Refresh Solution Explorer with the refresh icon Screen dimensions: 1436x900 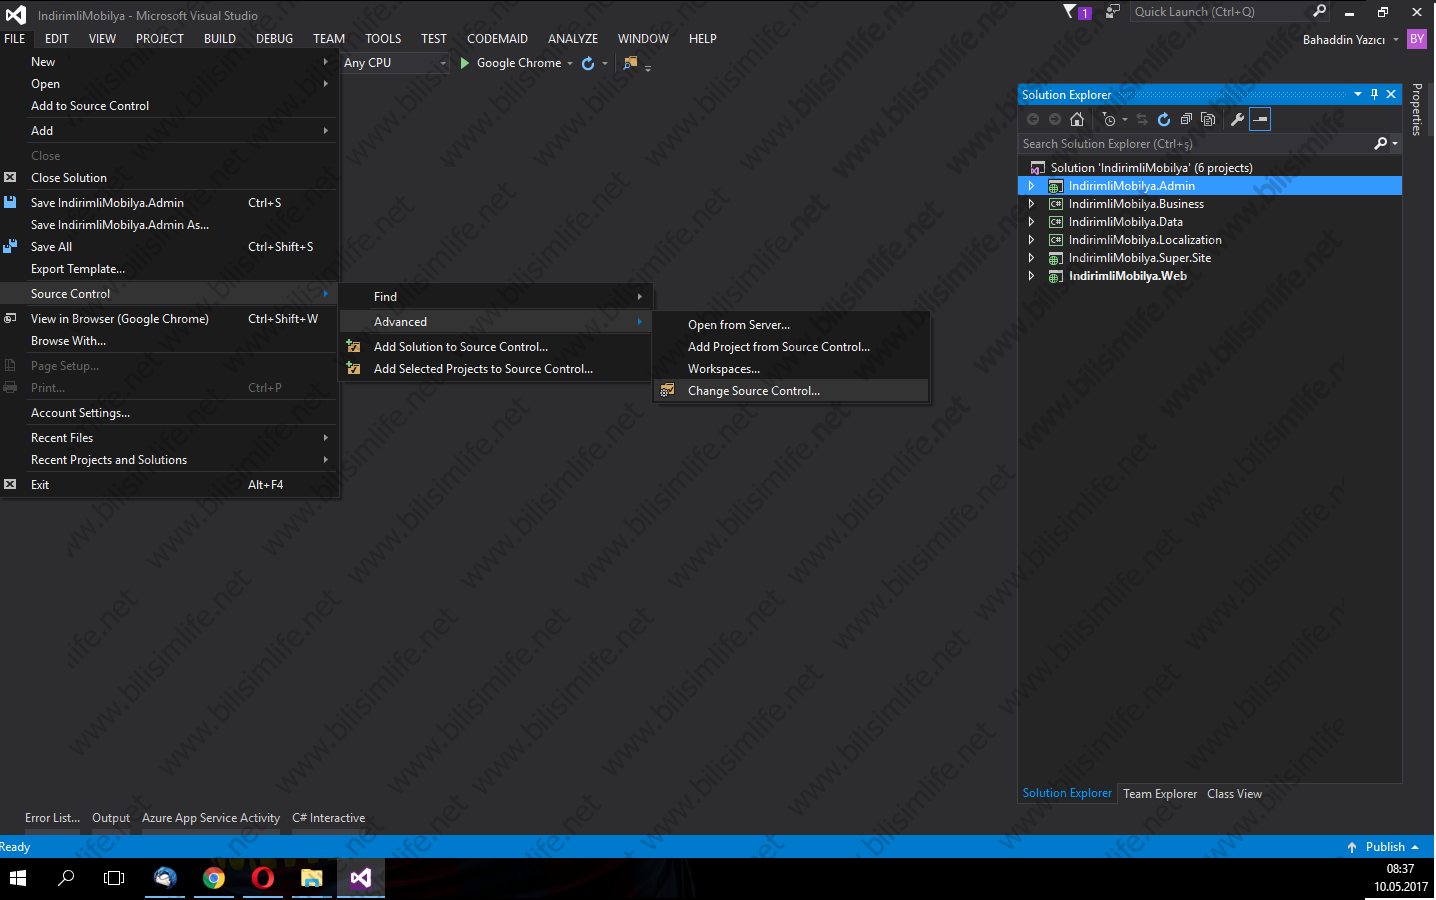pyautogui.click(x=1164, y=119)
